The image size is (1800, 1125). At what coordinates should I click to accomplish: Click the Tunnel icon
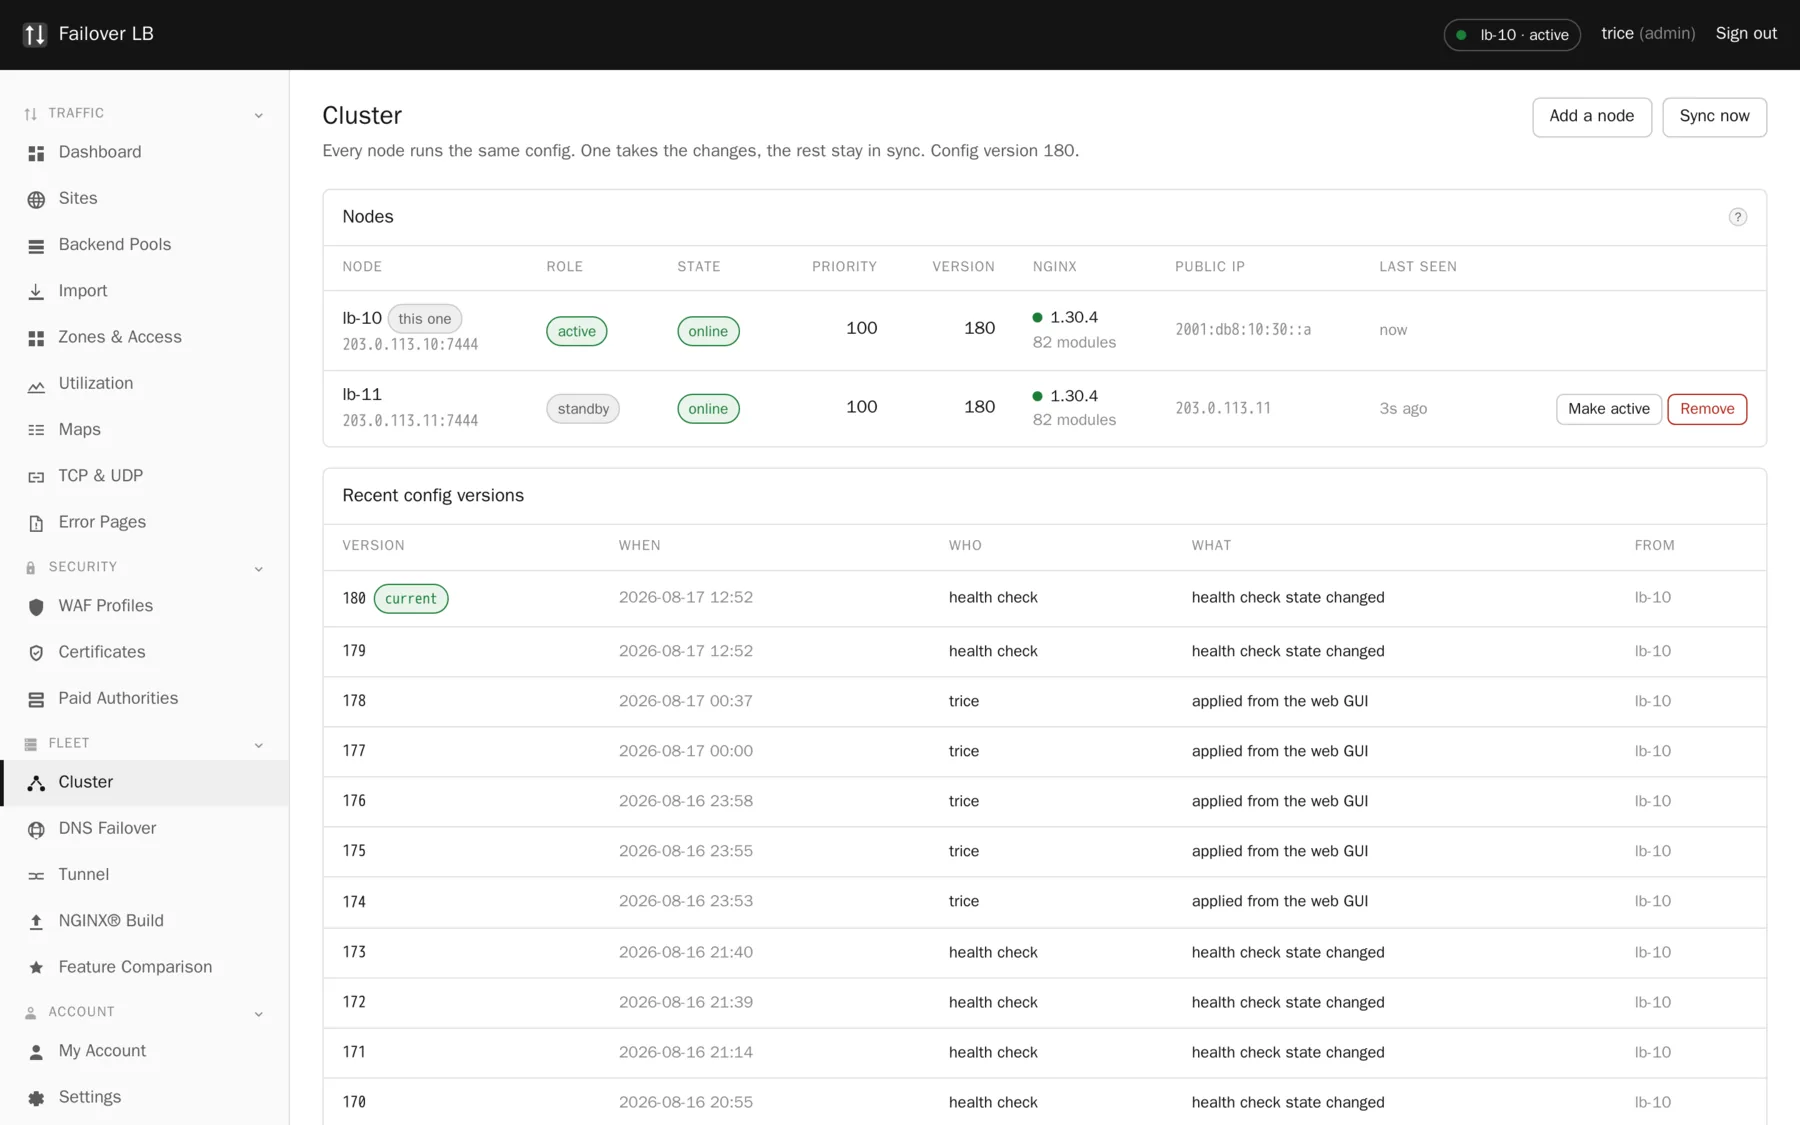click(x=36, y=875)
